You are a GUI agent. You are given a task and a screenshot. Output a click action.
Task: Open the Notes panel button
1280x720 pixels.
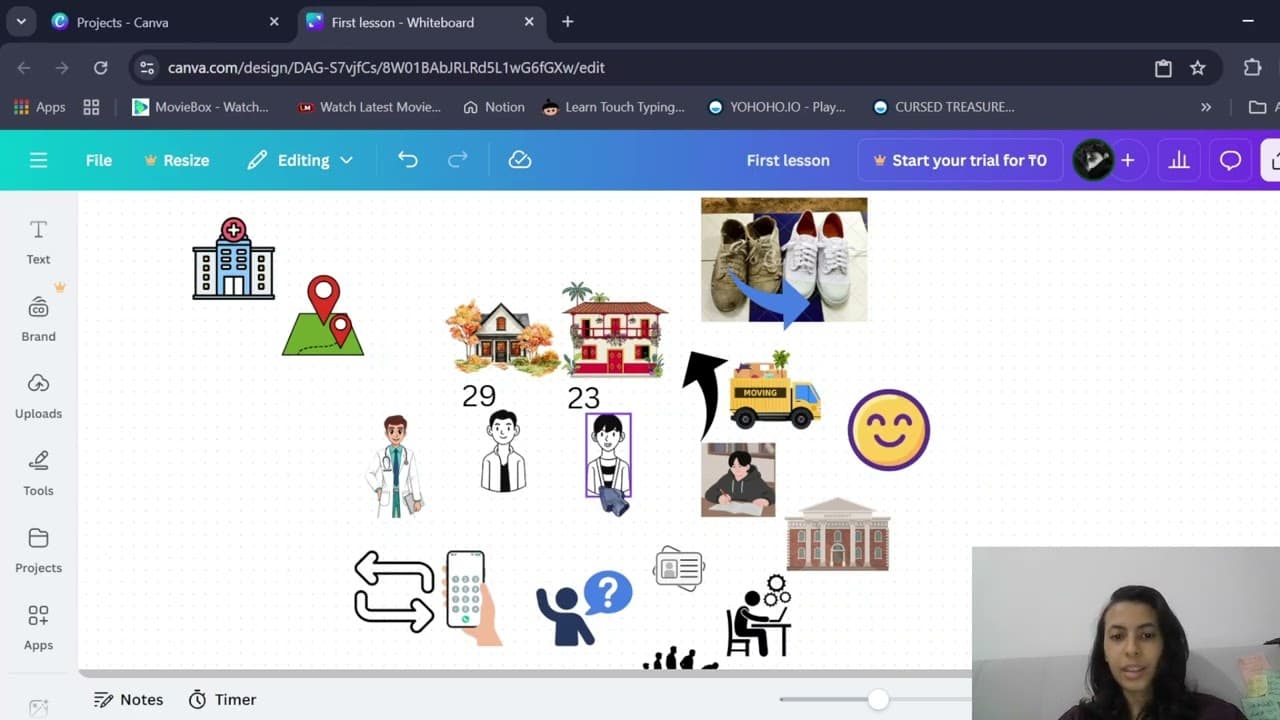(x=128, y=700)
